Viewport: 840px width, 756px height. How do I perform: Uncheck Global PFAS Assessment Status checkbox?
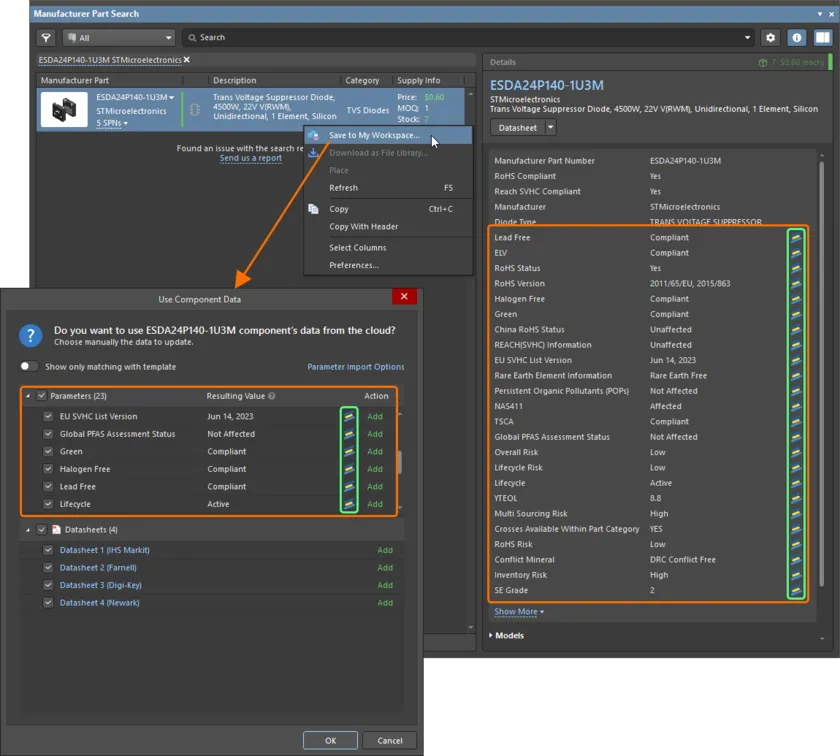click(48, 434)
